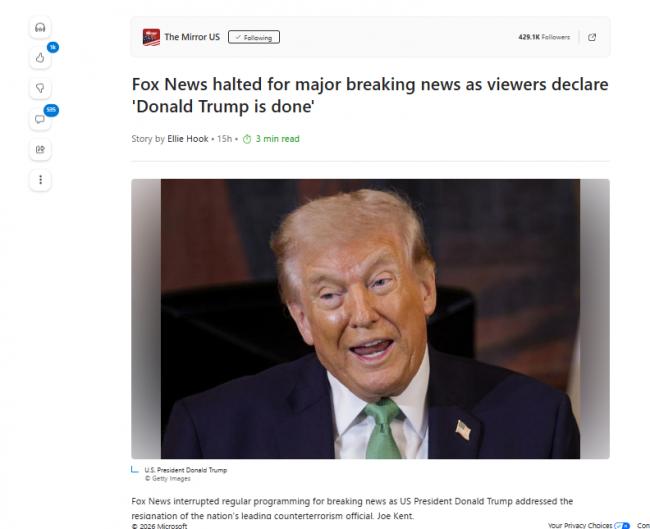Toggle Your Privacy Choices opt-out icon
The height and width of the screenshot is (529, 650).
[622, 525]
